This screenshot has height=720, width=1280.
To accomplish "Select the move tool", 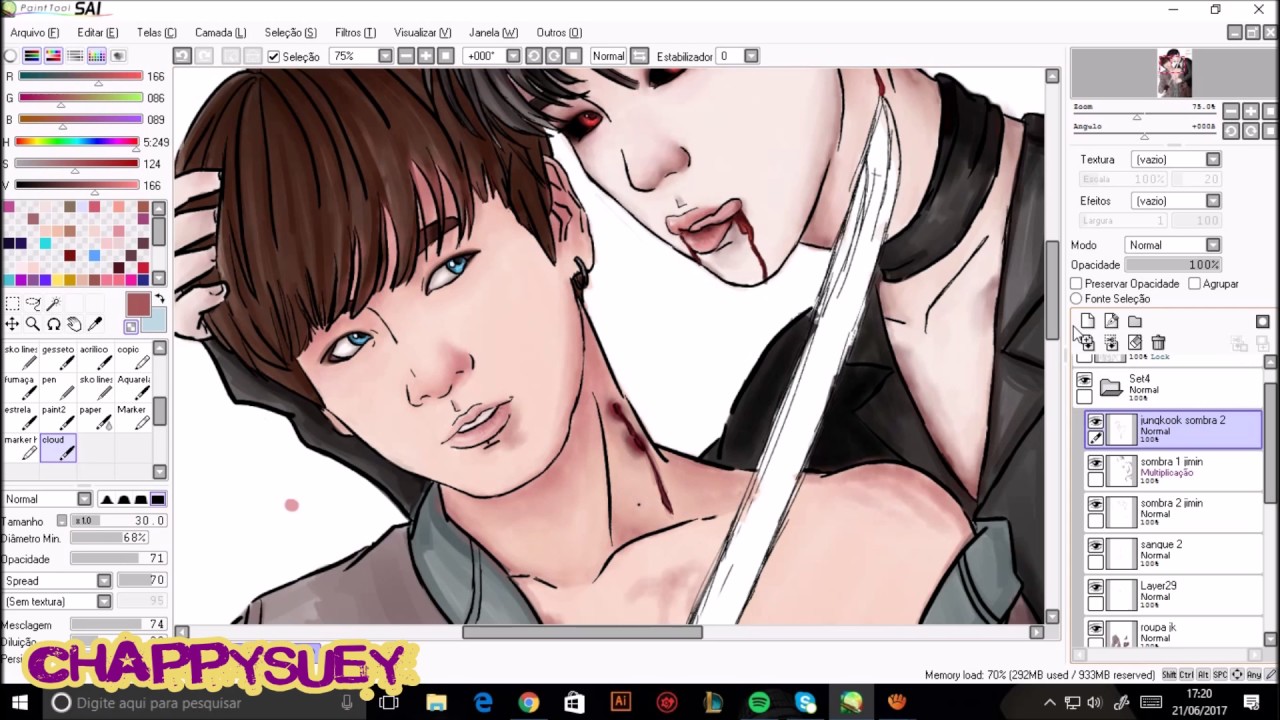I will pos(12,324).
